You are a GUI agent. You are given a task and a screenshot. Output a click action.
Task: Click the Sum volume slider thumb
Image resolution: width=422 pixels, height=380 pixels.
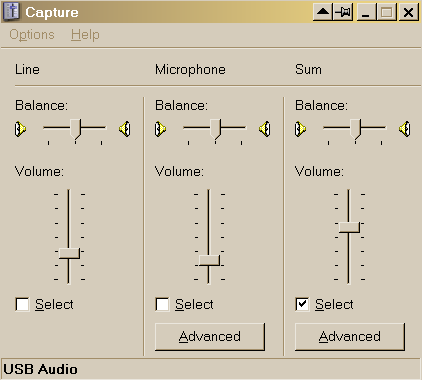pyautogui.click(x=349, y=228)
